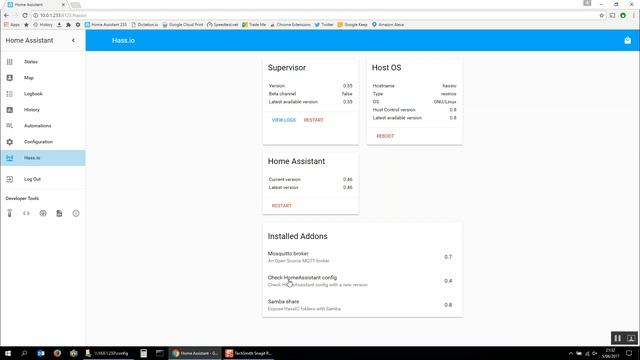Image resolution: width=640 pixels, height=360 pixels.
Task: Open the Mosquitto broker addon
Action: [362, 257]
